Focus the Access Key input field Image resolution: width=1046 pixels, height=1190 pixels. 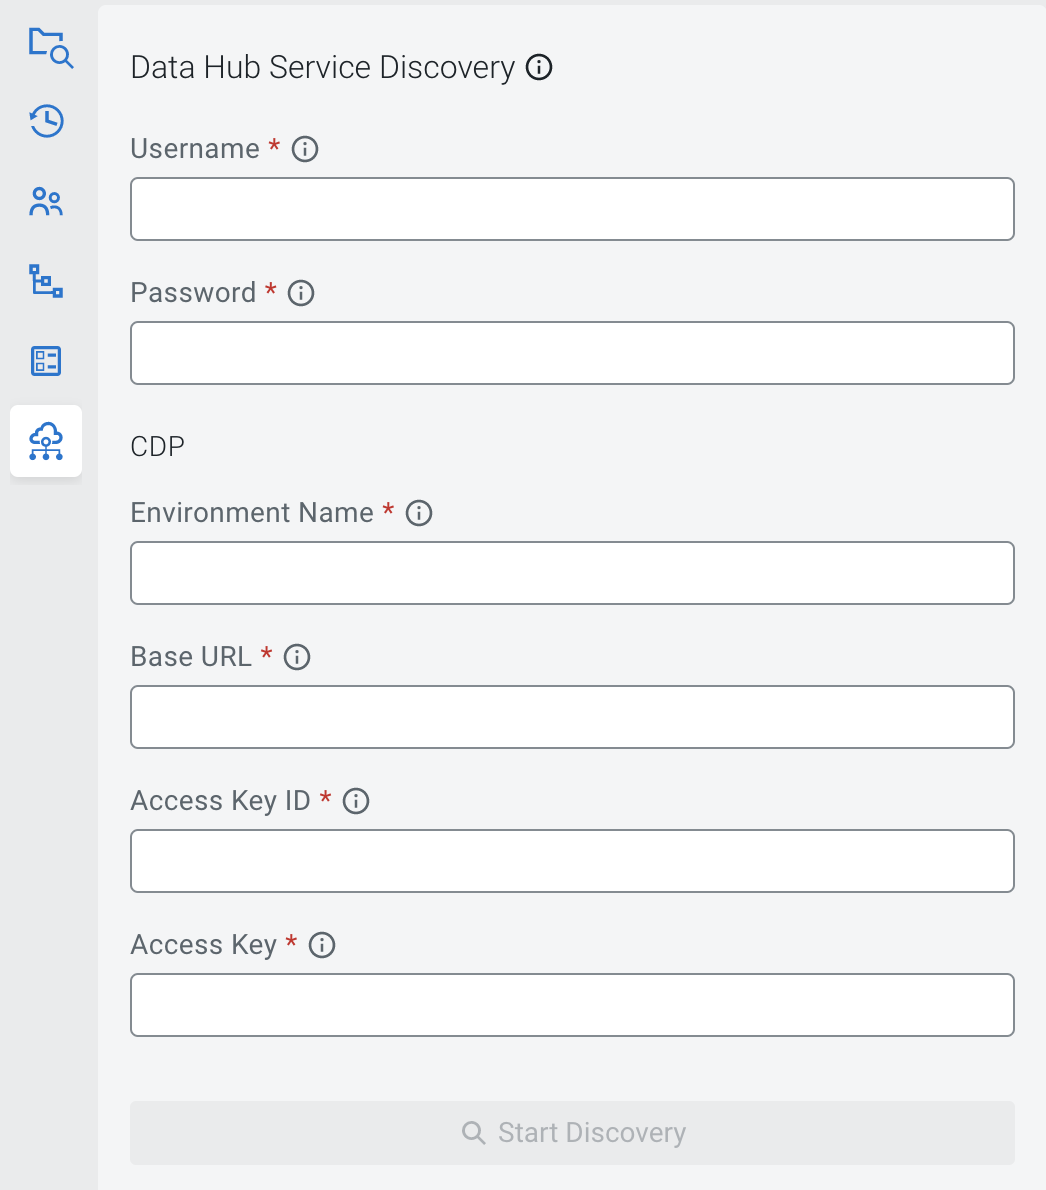coord(572,1005)
